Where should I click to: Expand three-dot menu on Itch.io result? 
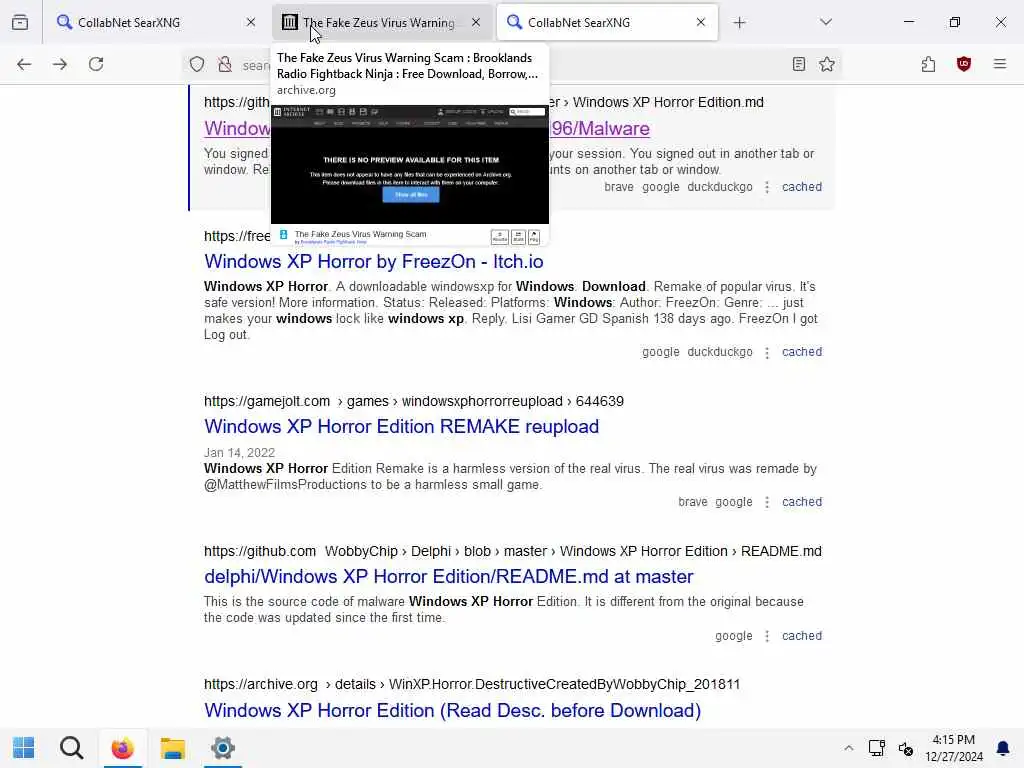coord(767,353)
